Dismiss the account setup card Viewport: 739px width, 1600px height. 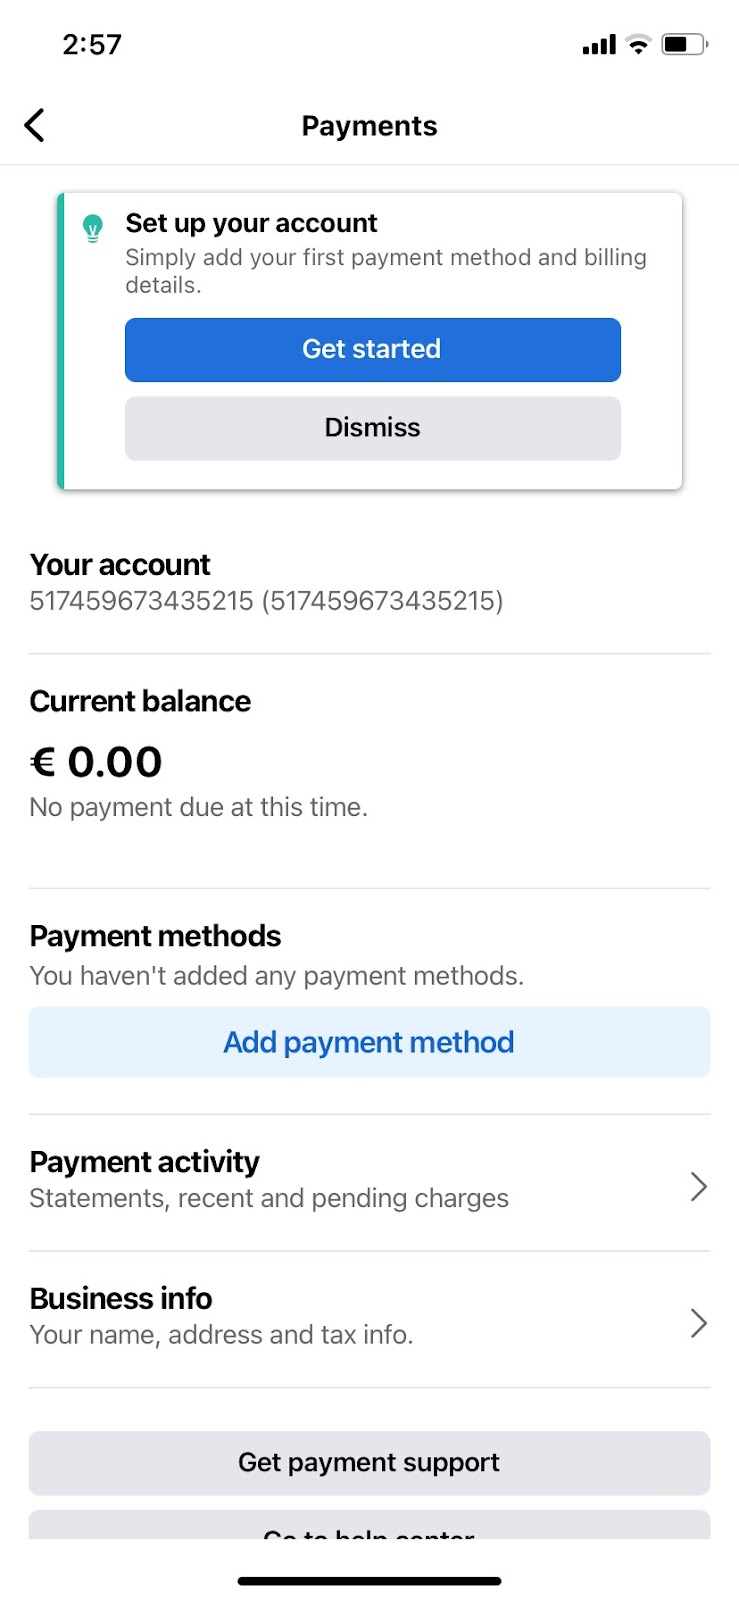(x=372, y=428)
